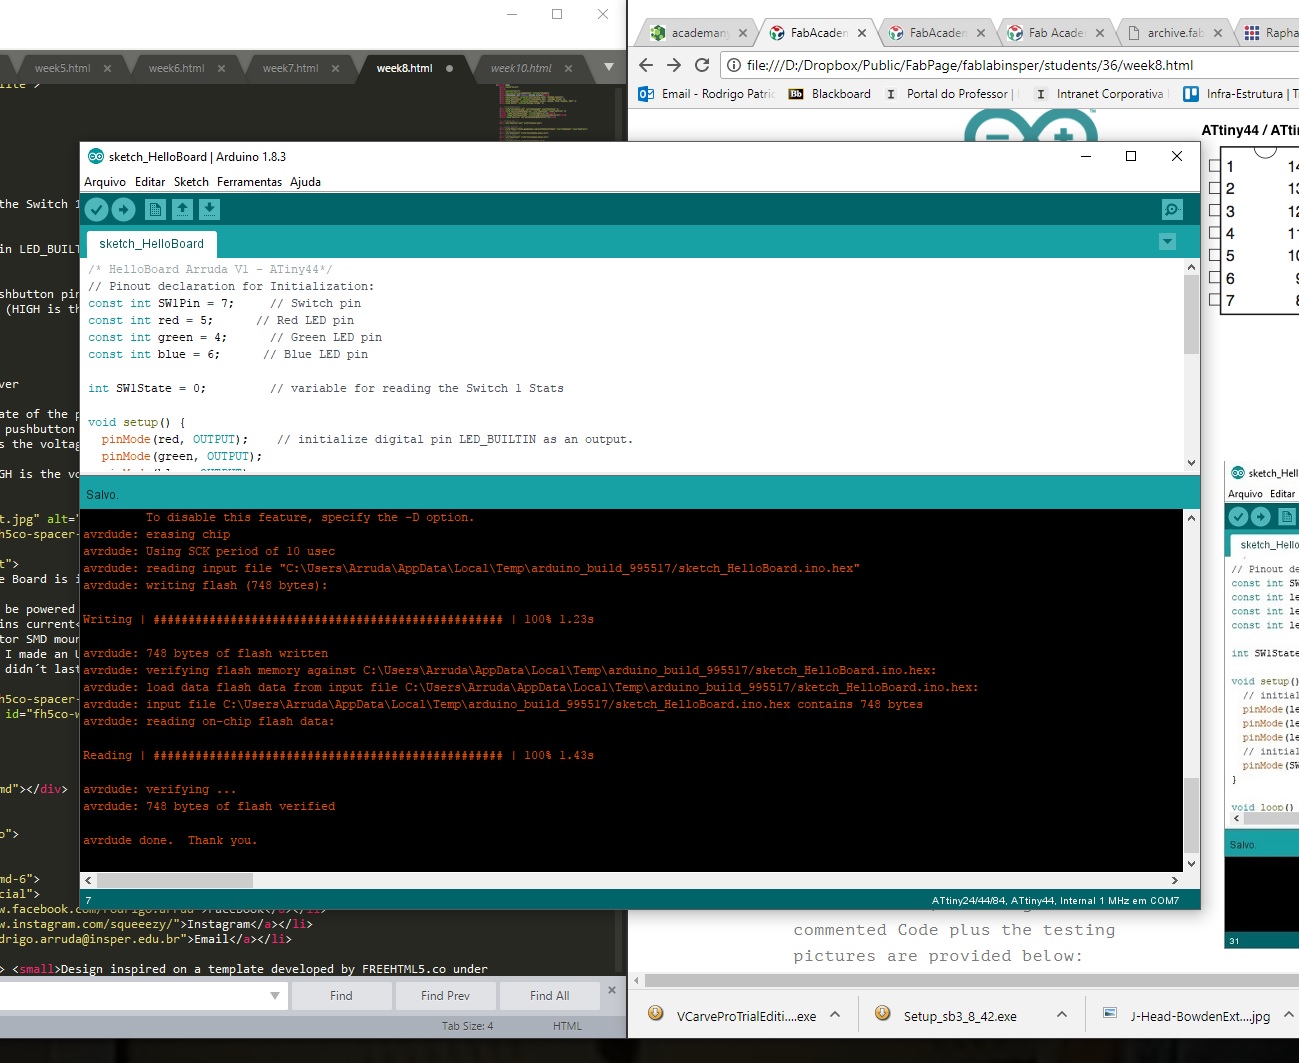Click the unsaved dot on week8.html tab
This screenshot has height=1063, width=1299.
pyautogui.click(x=449, y=69)
